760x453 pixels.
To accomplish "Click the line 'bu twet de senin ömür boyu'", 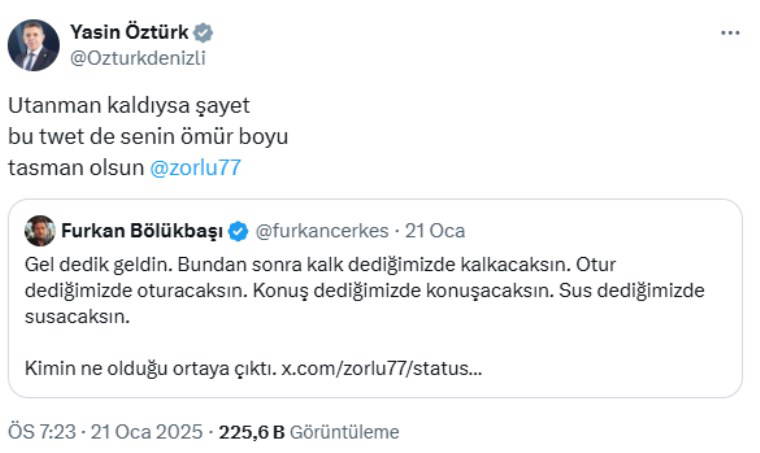I will [147, 136].
